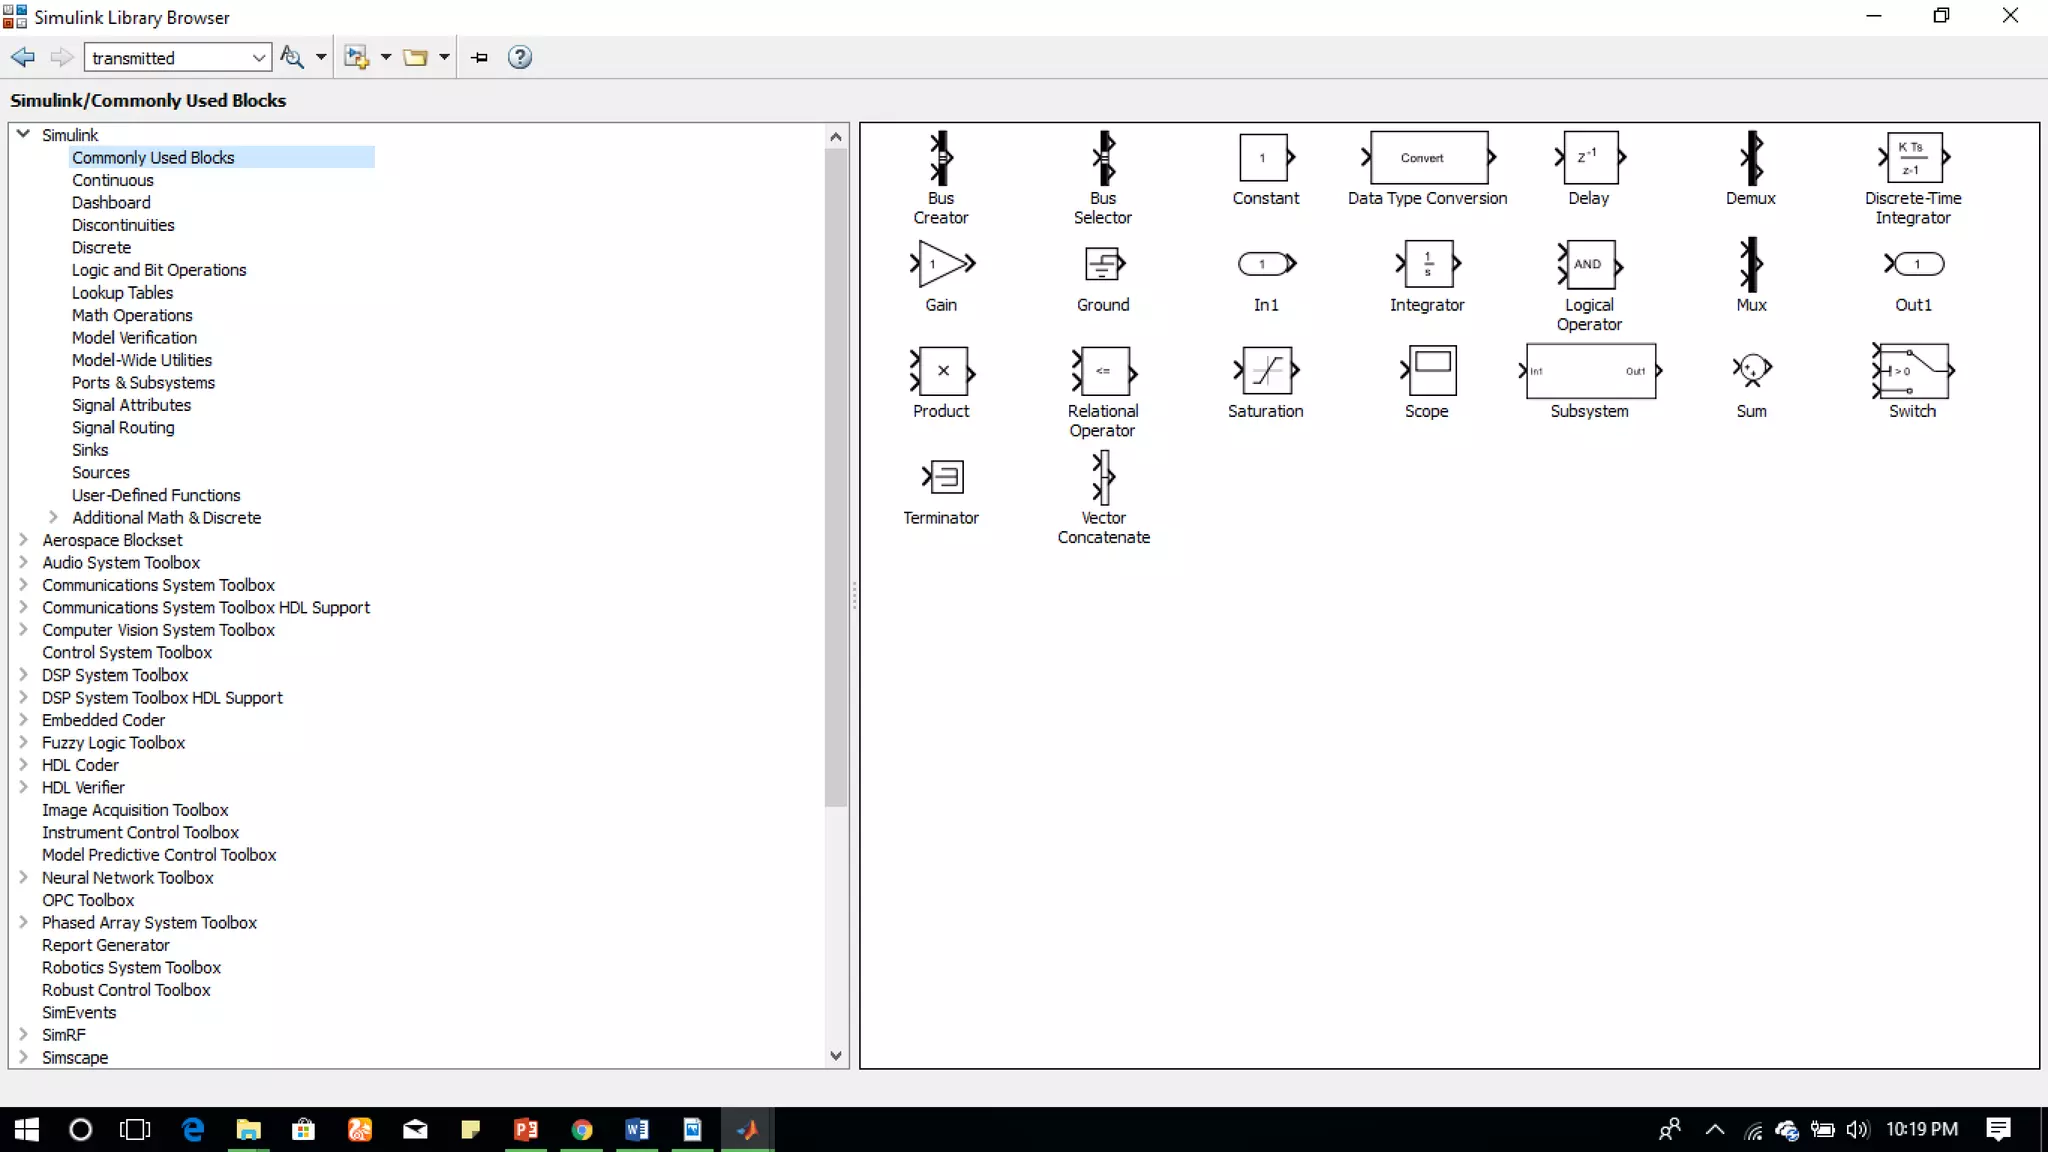This screenshot has height=1152, width=2048.
Task: Select Math Operations in library tree
Action: coord(132,315)
